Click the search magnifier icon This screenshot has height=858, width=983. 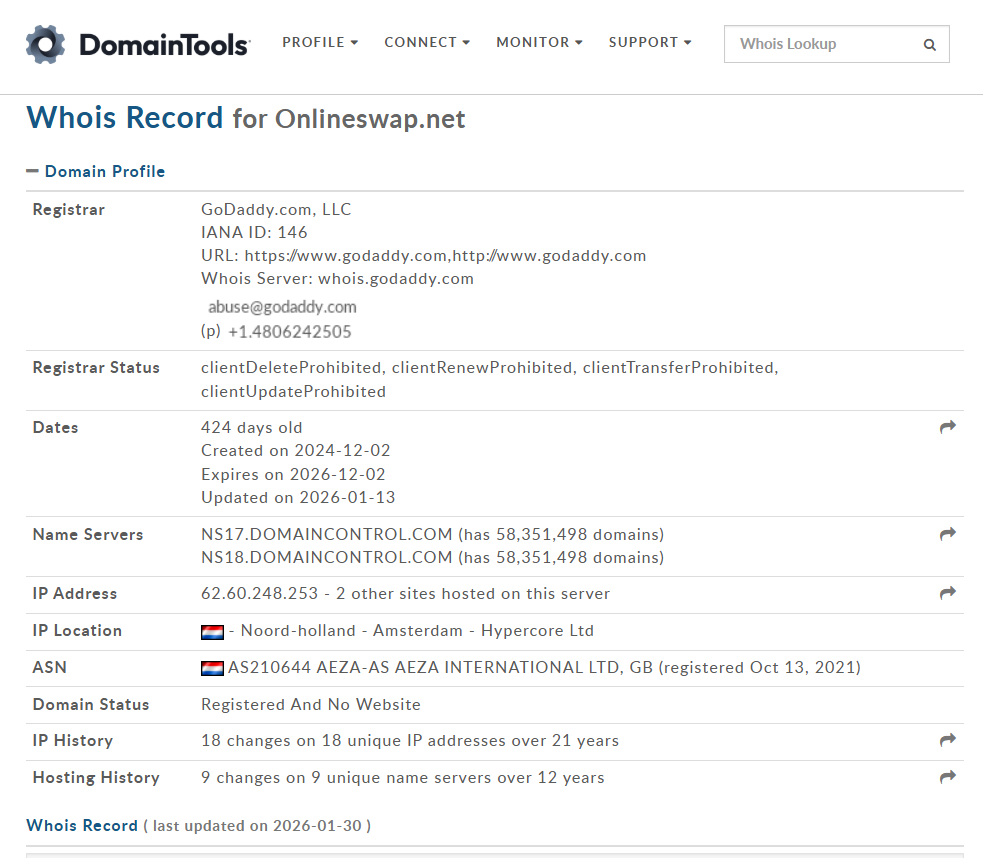click(930, 44)
